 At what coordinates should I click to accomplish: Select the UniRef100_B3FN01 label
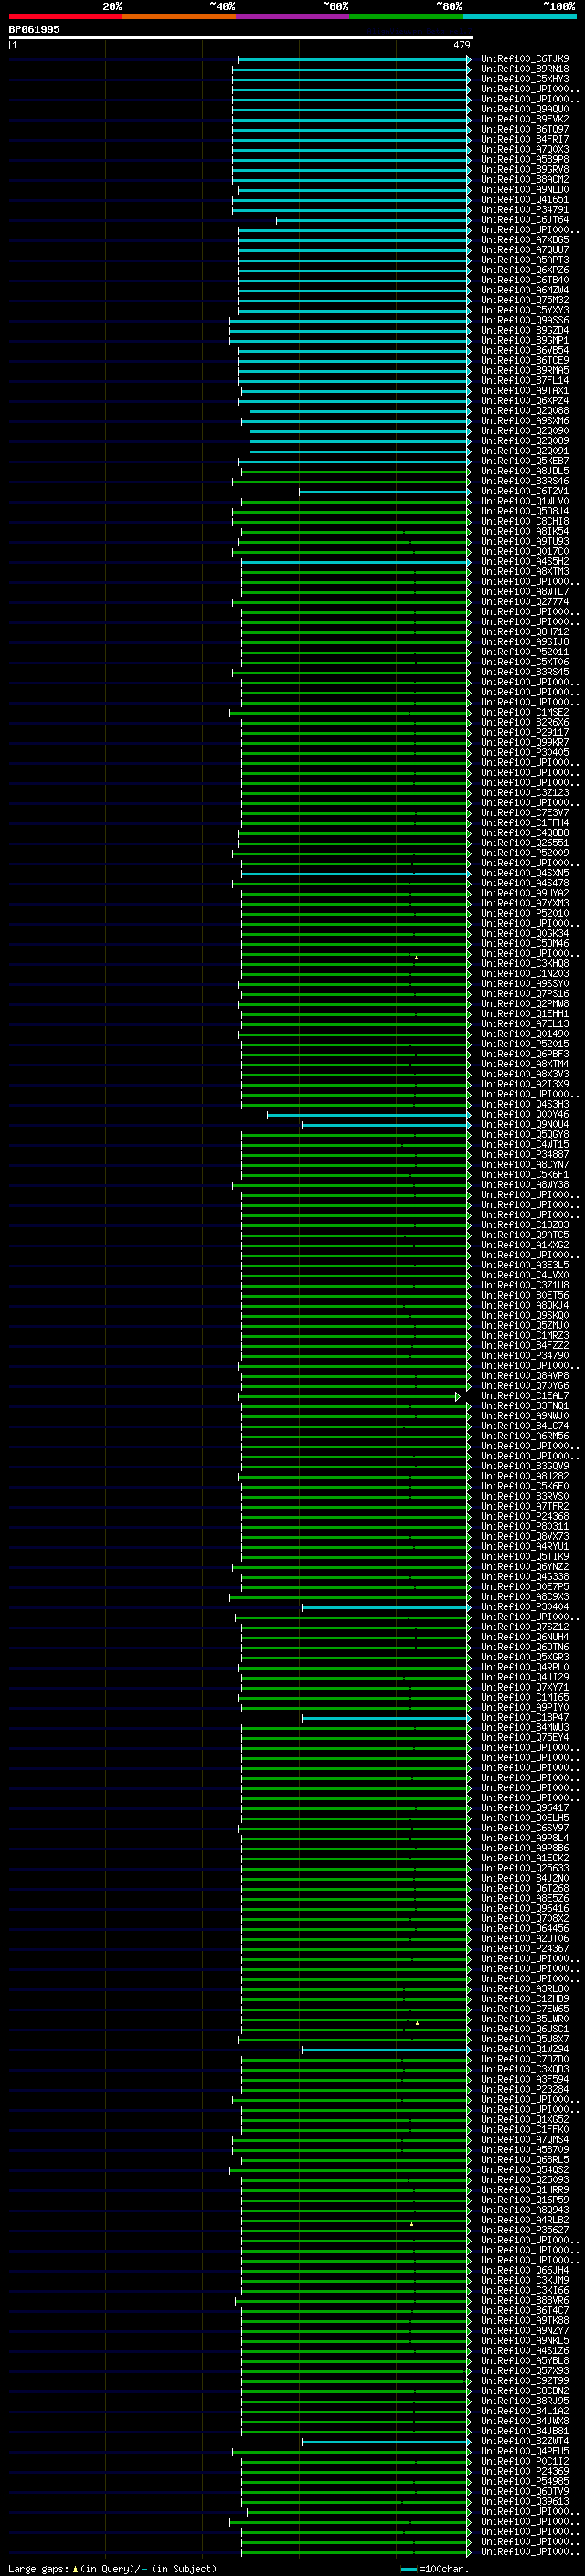(525, 1406)
